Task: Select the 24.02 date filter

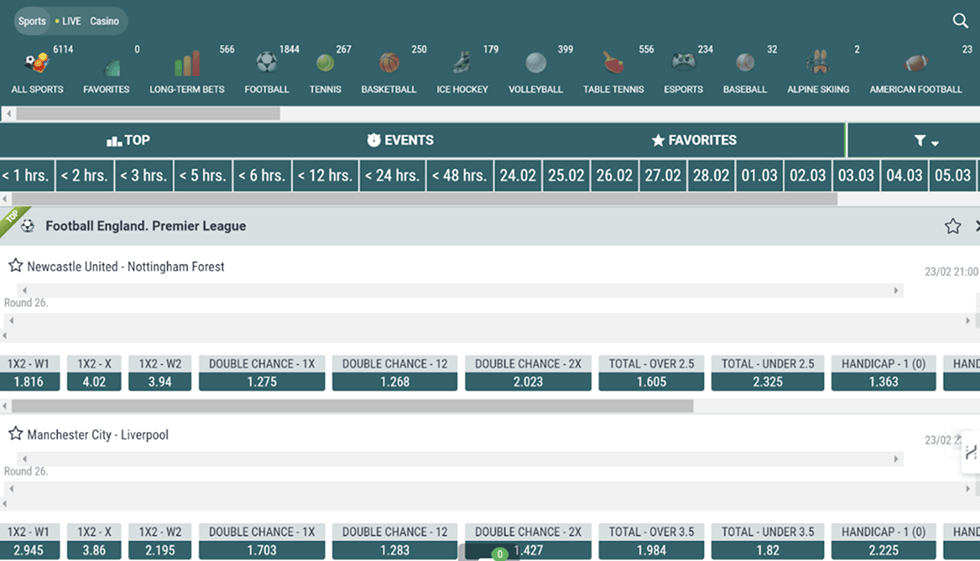Action: click(518, 176)
